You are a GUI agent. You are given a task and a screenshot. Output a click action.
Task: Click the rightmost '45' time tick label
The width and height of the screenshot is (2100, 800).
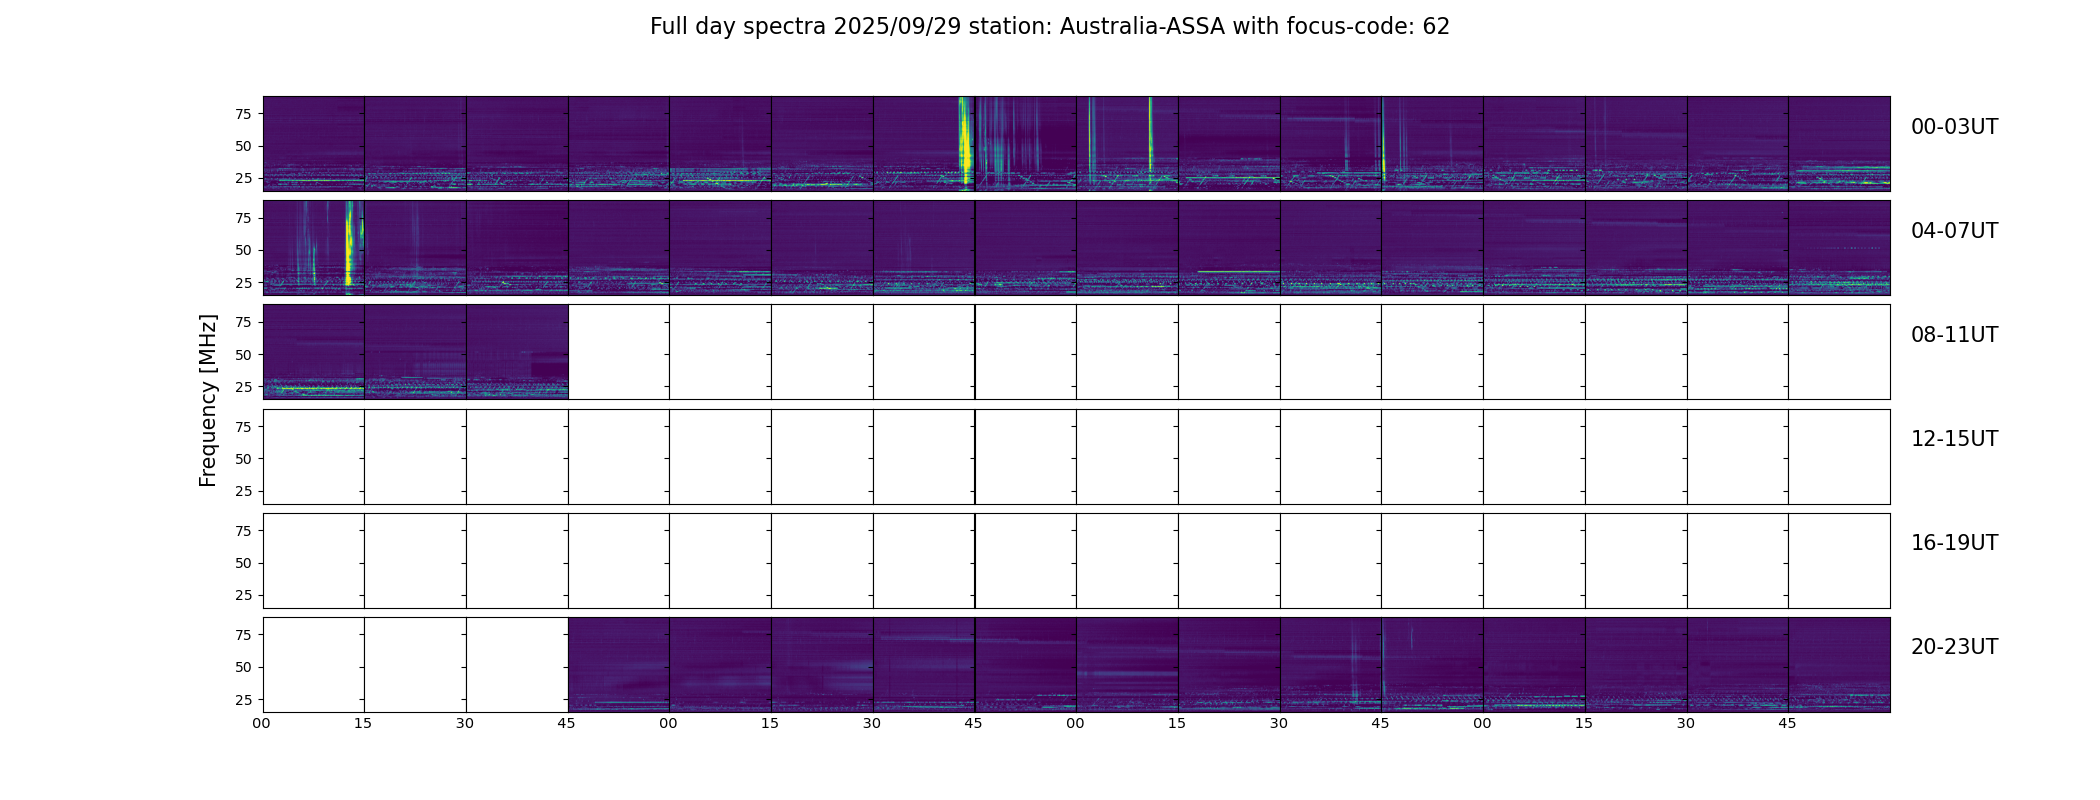click(1787, 723)
